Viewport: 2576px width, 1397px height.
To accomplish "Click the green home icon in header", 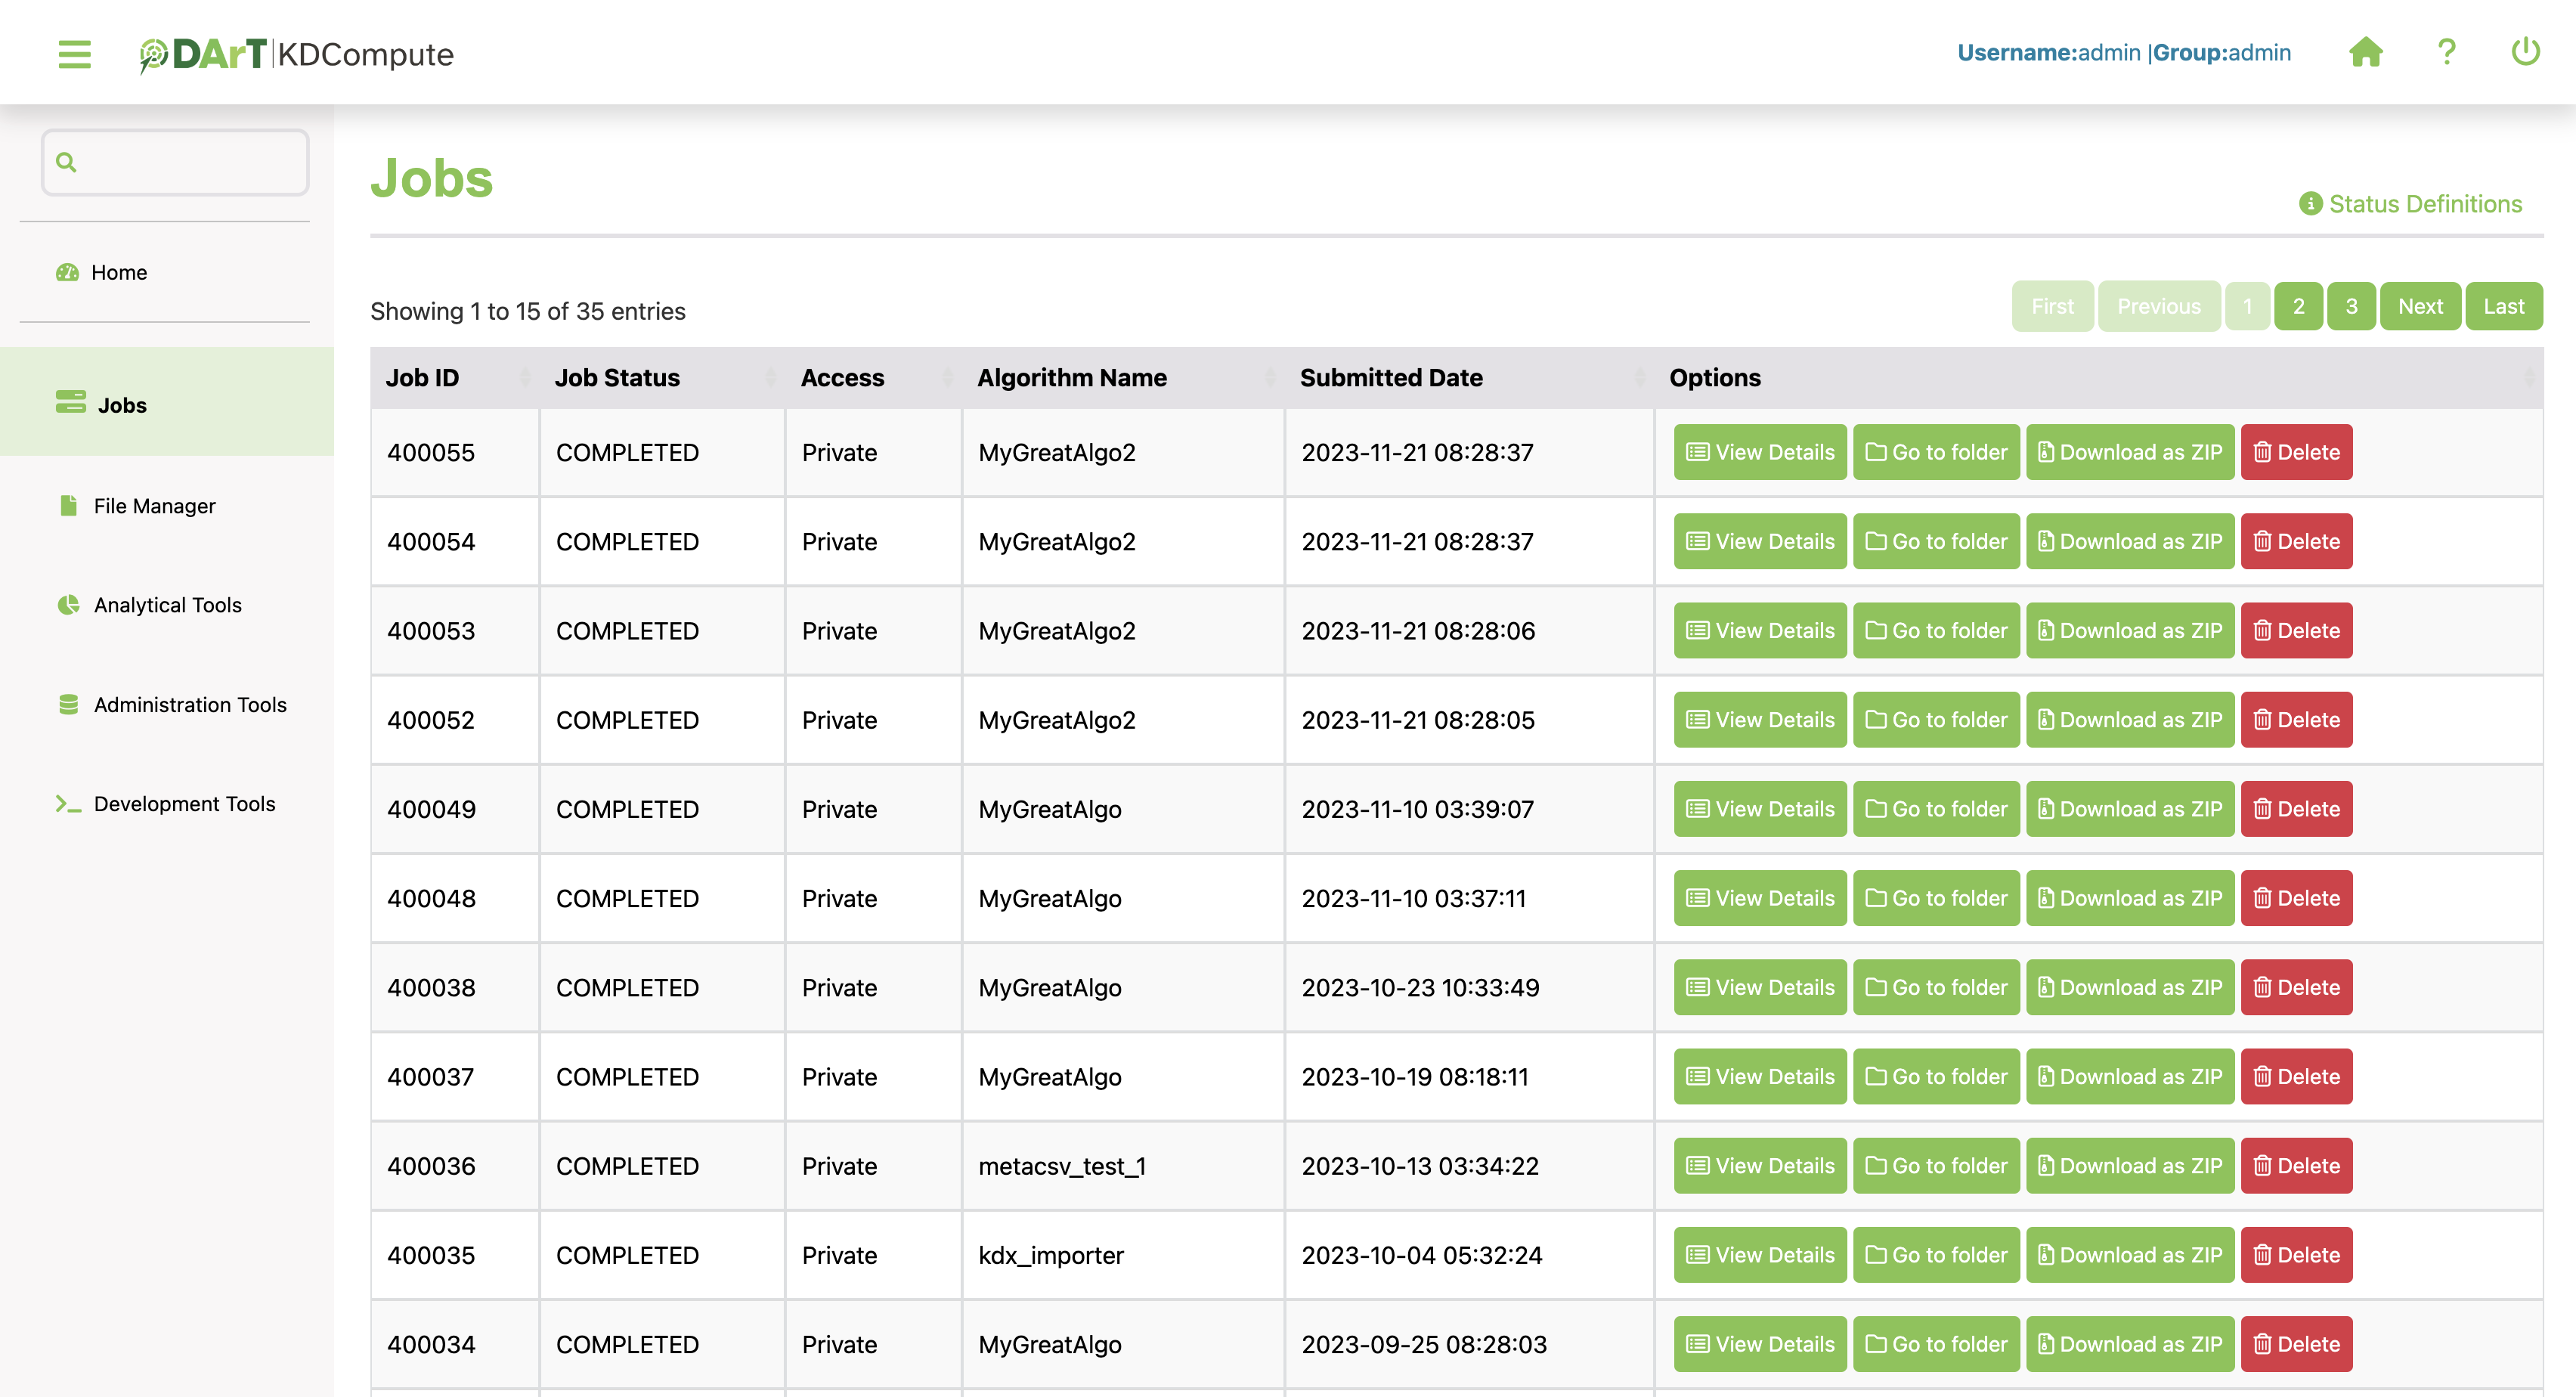I will tap(2365, 52).
